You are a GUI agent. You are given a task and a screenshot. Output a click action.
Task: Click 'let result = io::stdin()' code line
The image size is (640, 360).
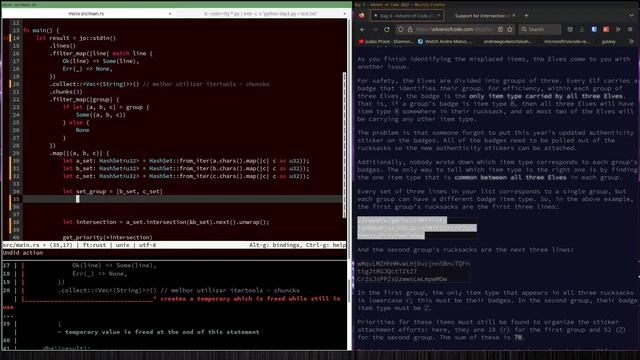(x=76, y=38)
